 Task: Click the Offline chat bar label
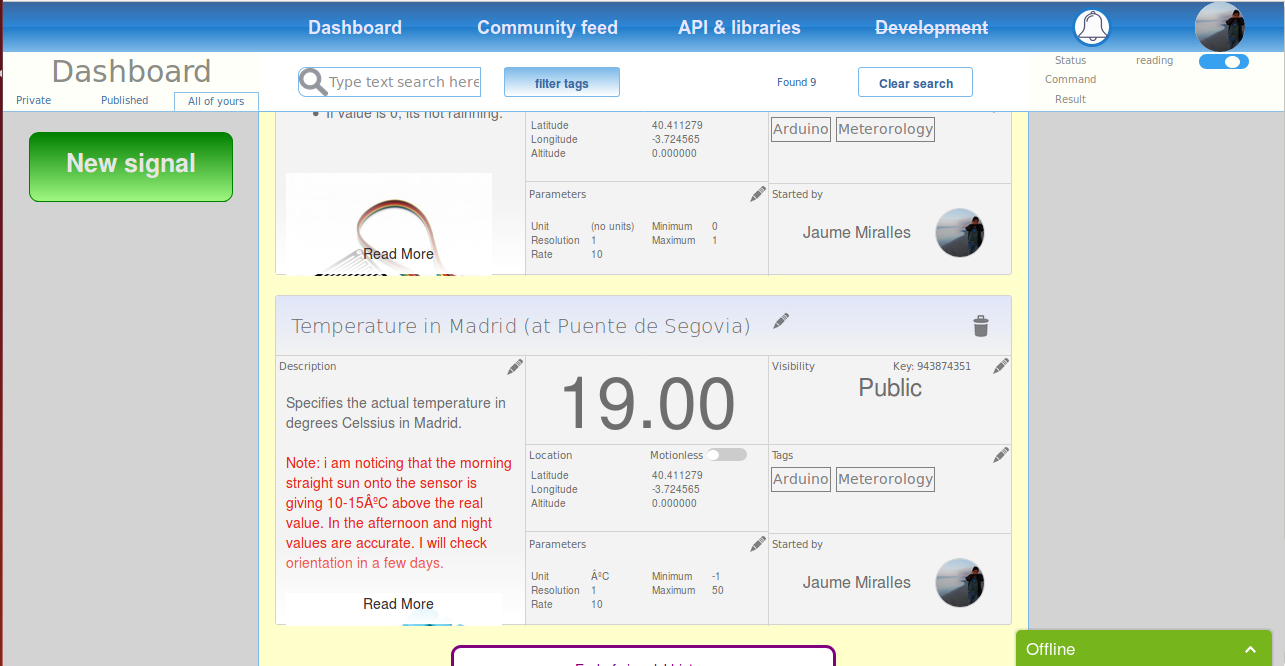pos(1050,649)
